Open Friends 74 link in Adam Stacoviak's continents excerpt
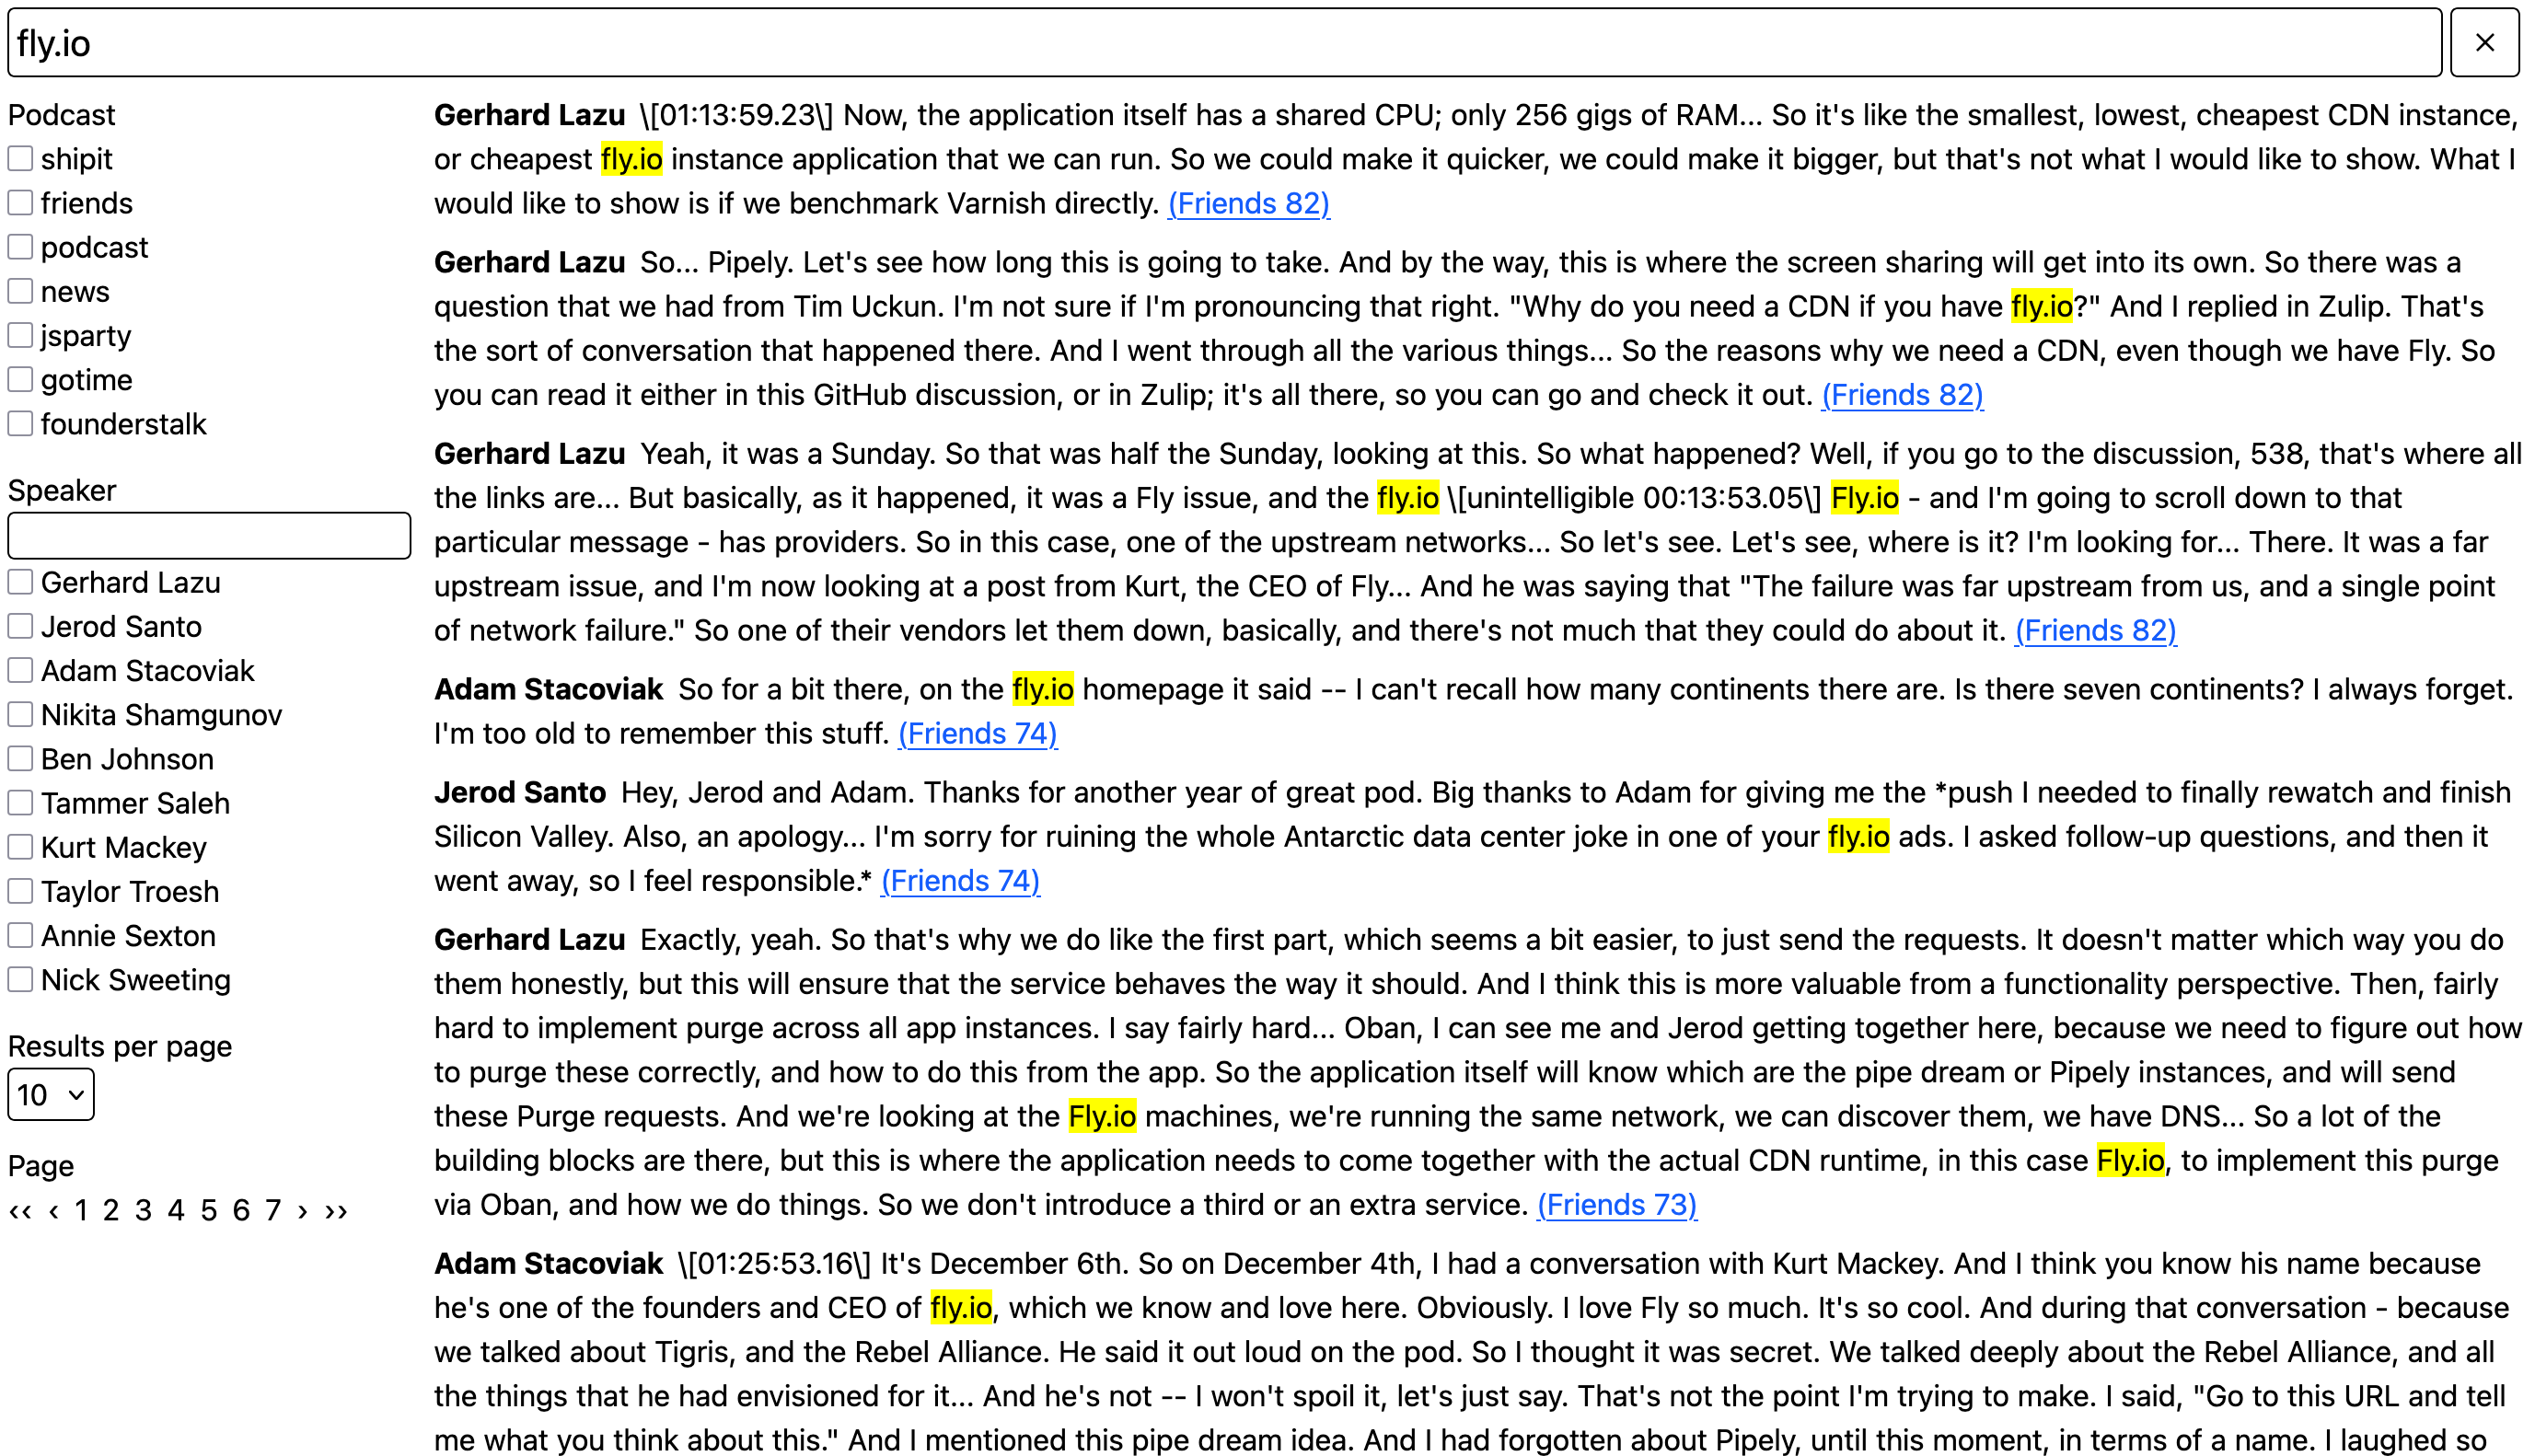 [978, 734]
